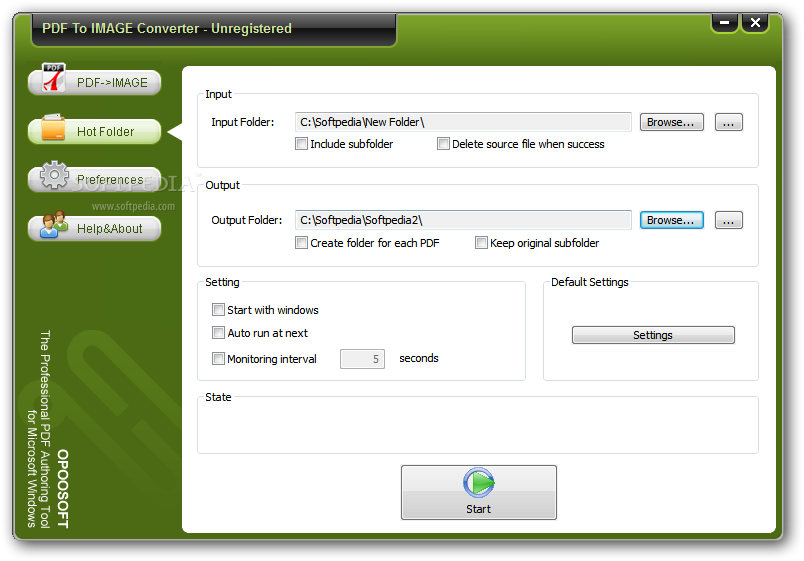Click the ellipsis button beside Input Folder
This screenshot has height=561, width=804.
click(729, 122)
